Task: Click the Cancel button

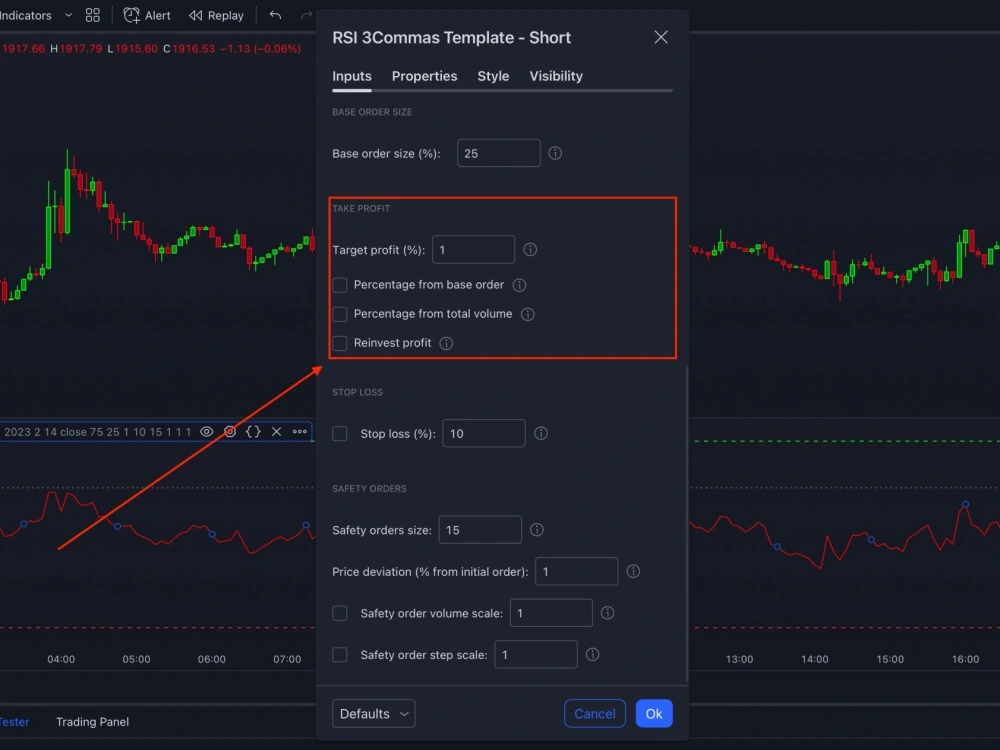Action: (594, 714)
